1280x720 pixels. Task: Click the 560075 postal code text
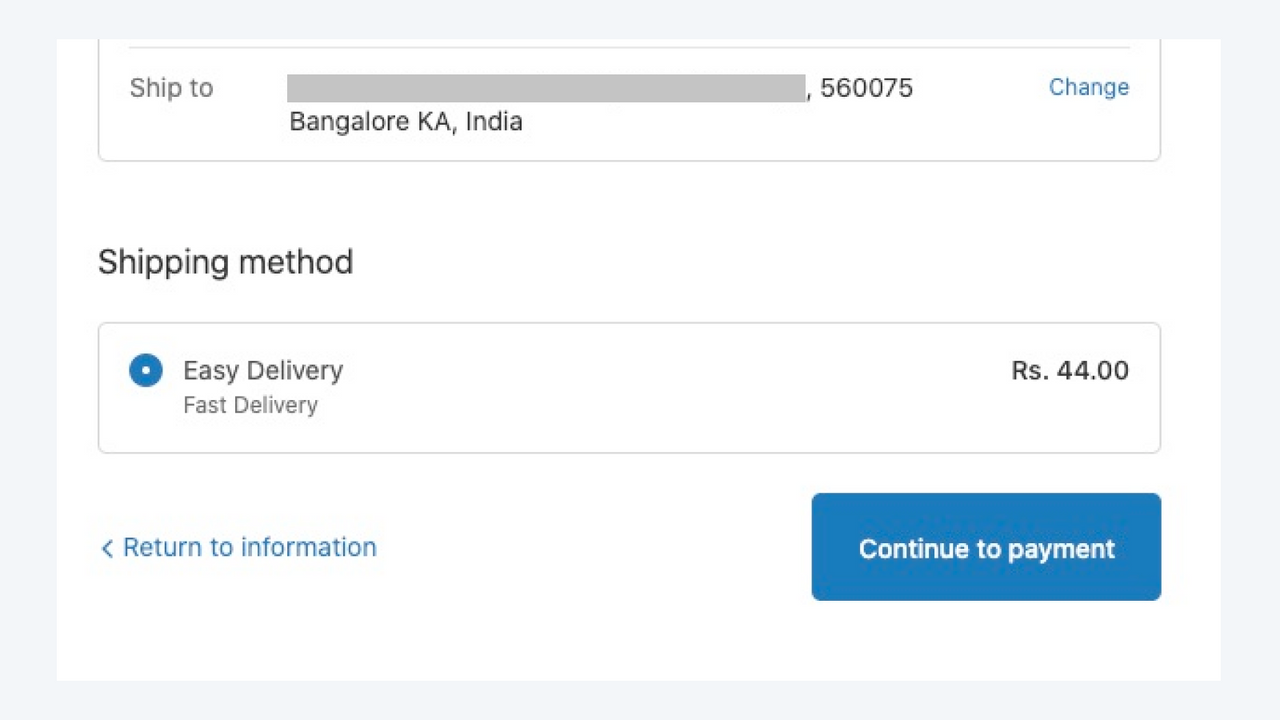866,88
